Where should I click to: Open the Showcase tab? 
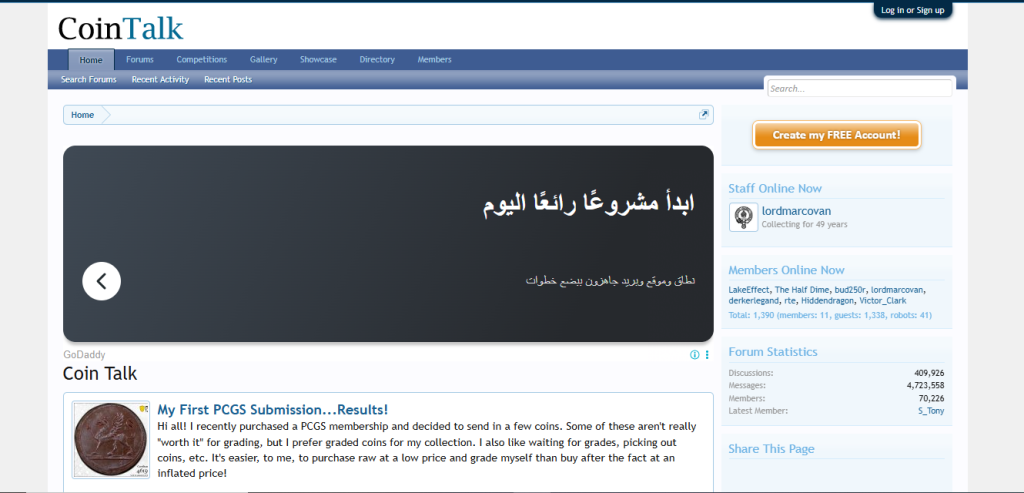click(318, 59)
